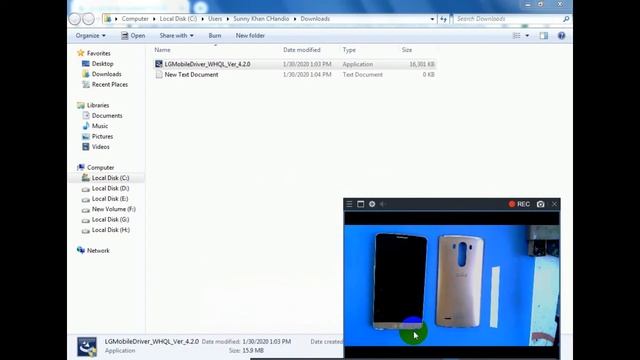Click the camera viewer window mode icon
640x360 pixels.
(360, 204)
